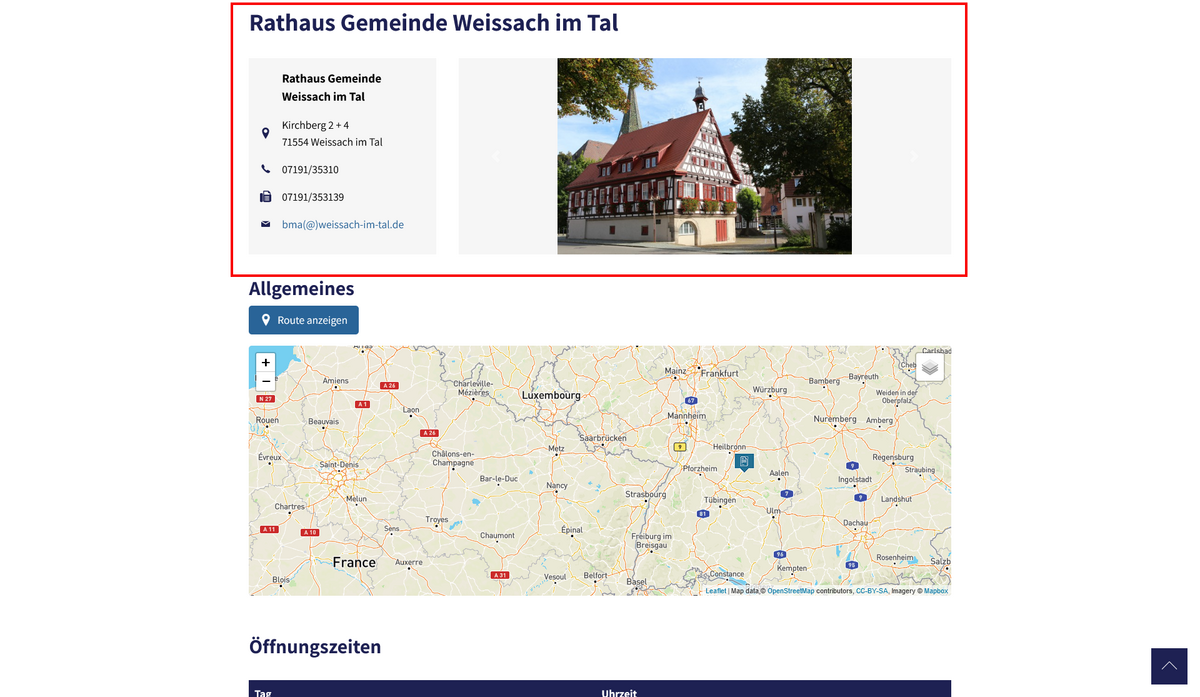Image resolution: width=1200 pixels, height=697 pixels.
Task: Open the OpenStreetMap contributors link
Action: coord(791,591)
